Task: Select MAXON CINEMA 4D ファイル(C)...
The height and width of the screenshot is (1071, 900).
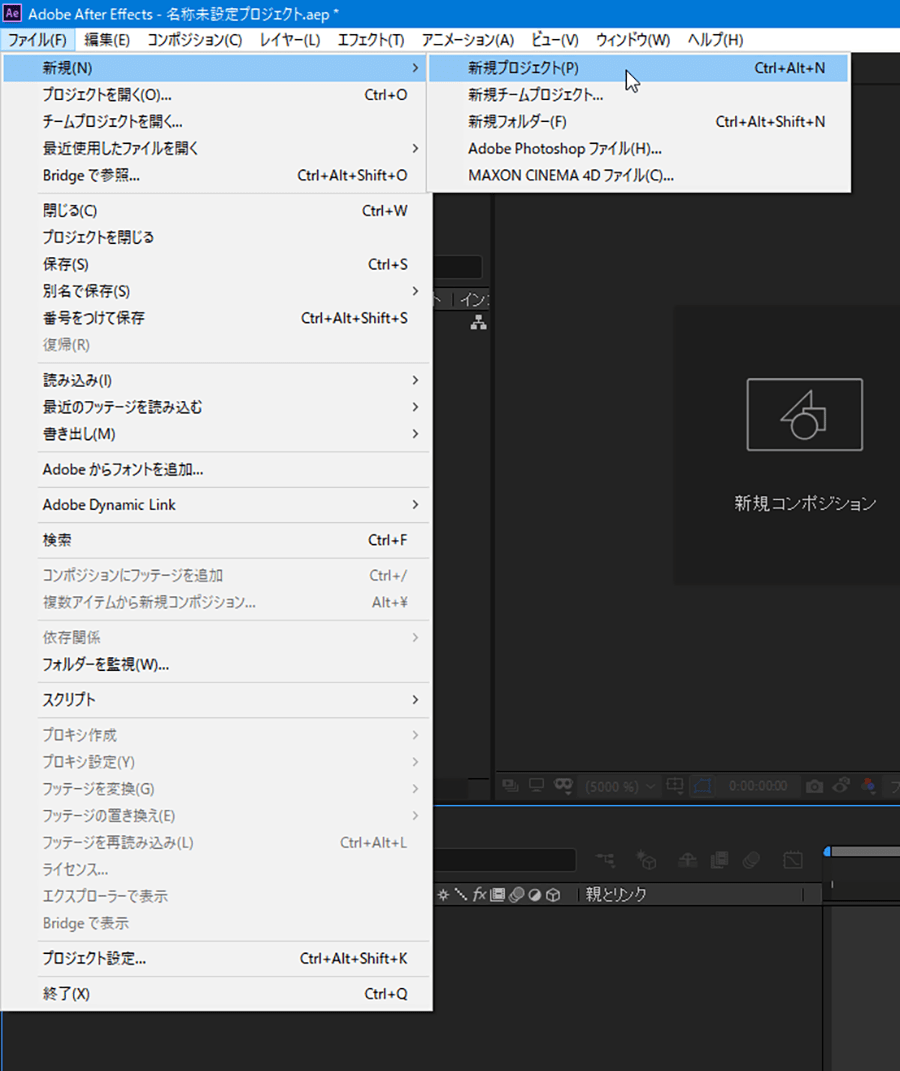Action: pyautogui.click(x=638, y=176)
